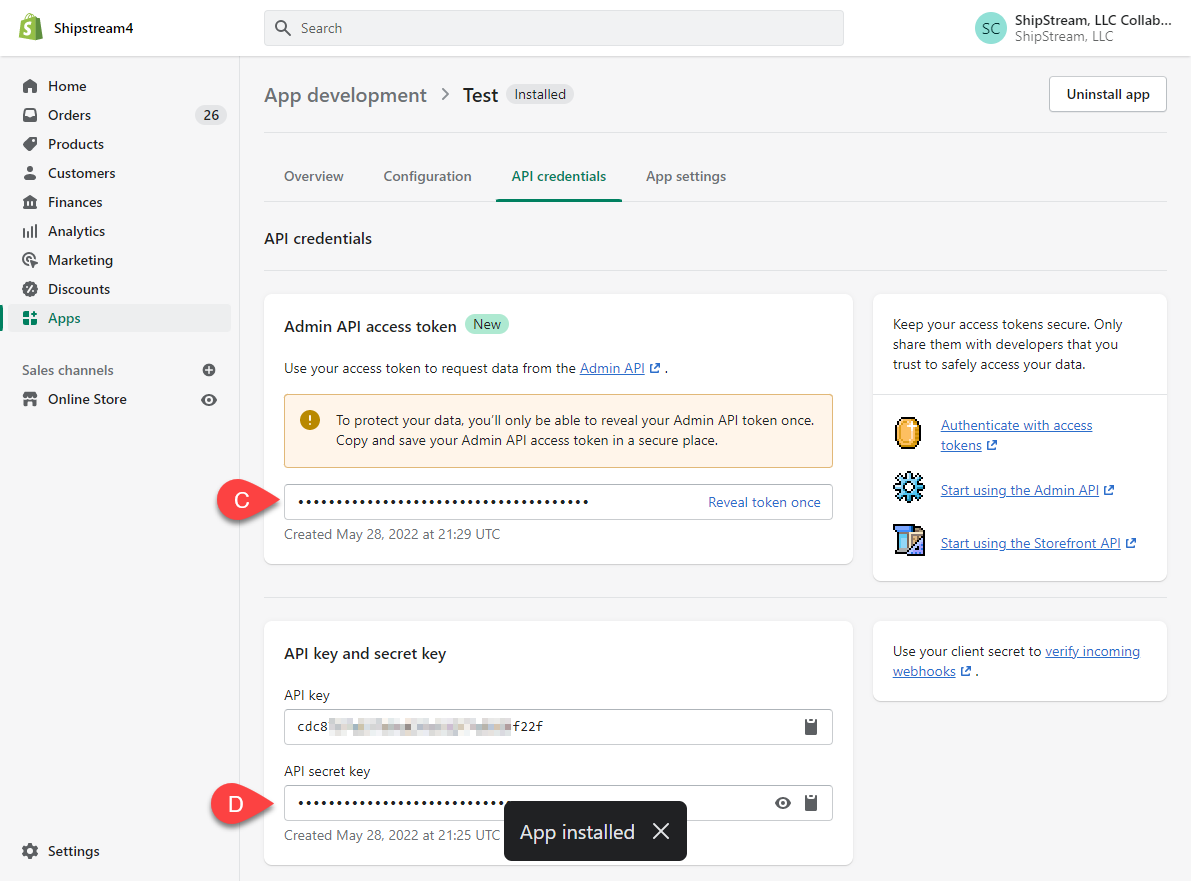Switch to the Overview tab
The width and height of the screenshot is (1191, 881).
(313, 176)
